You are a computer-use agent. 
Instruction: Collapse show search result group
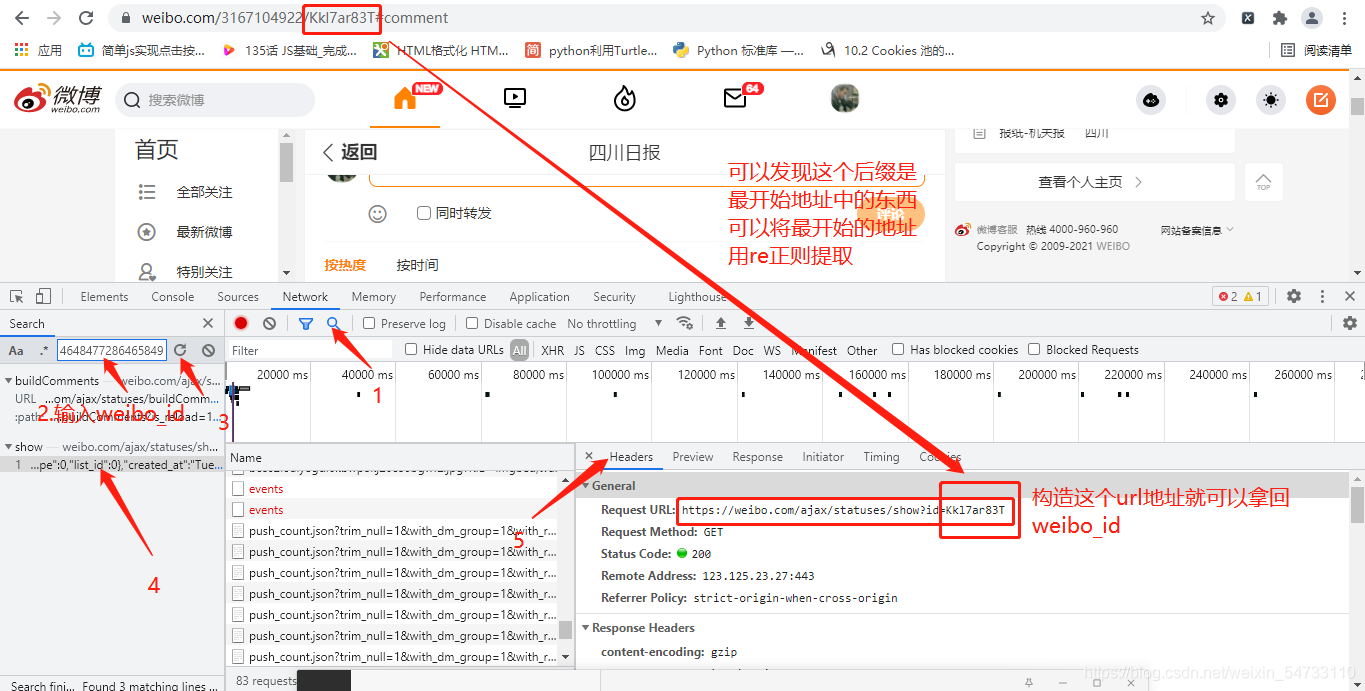(9, 447)
